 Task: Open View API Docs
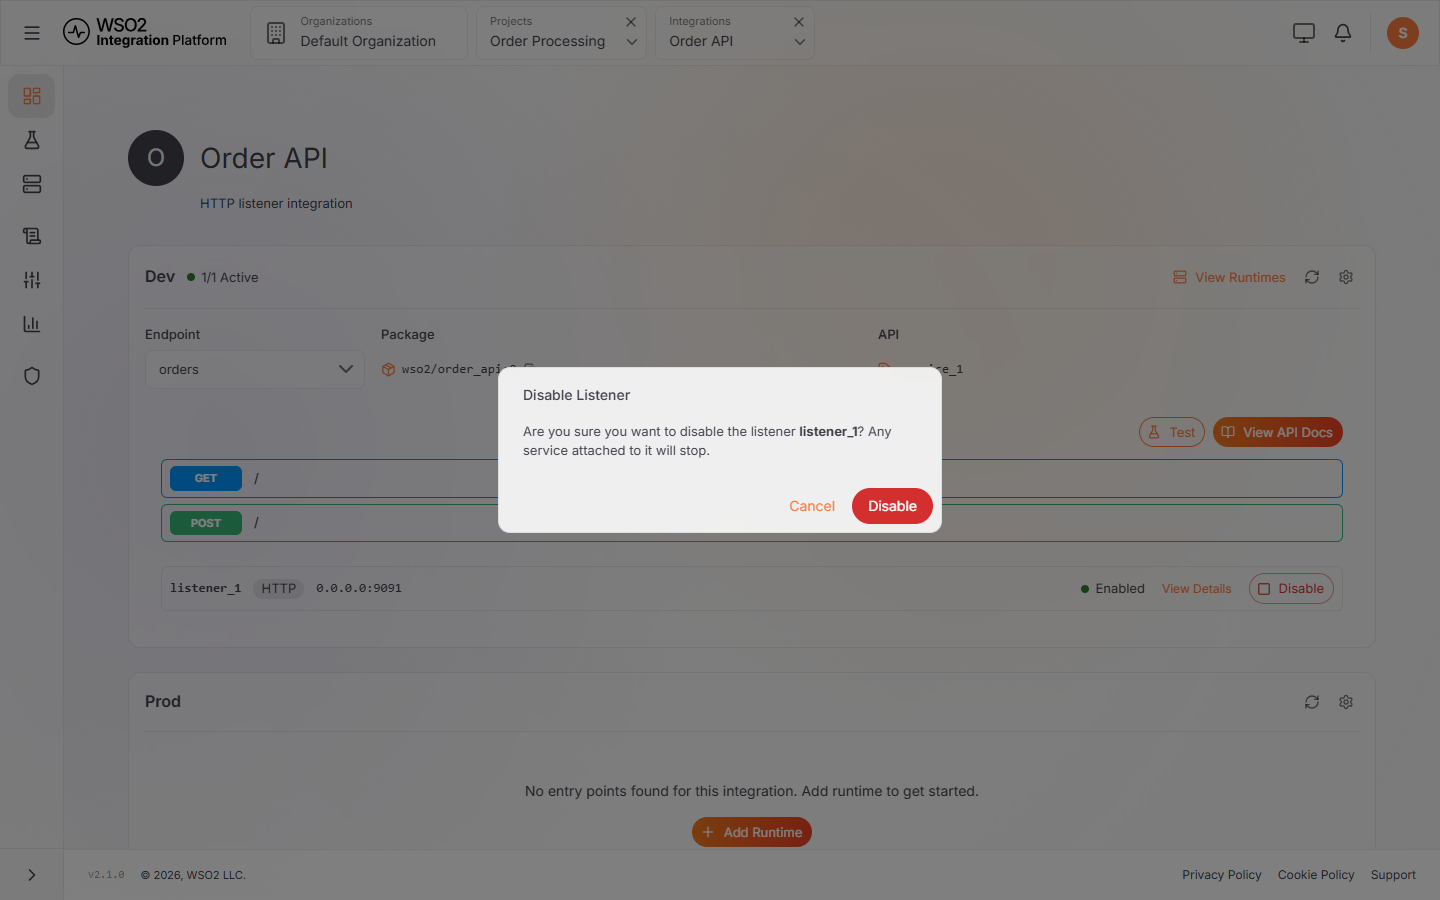[x=1277, y=432]
